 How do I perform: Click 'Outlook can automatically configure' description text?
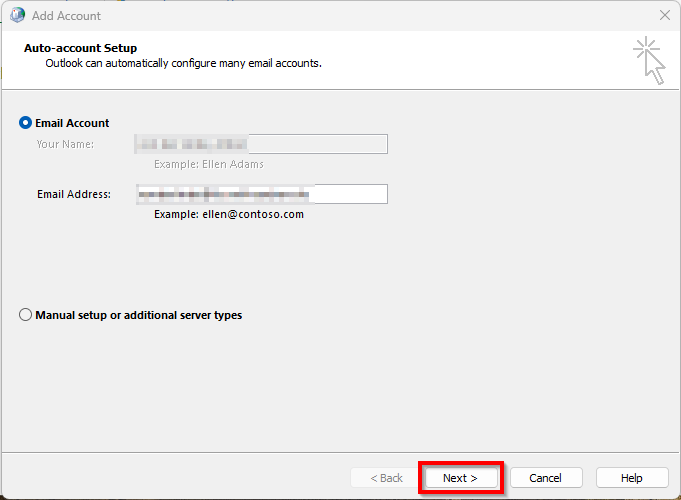click(x=183, y=63)
